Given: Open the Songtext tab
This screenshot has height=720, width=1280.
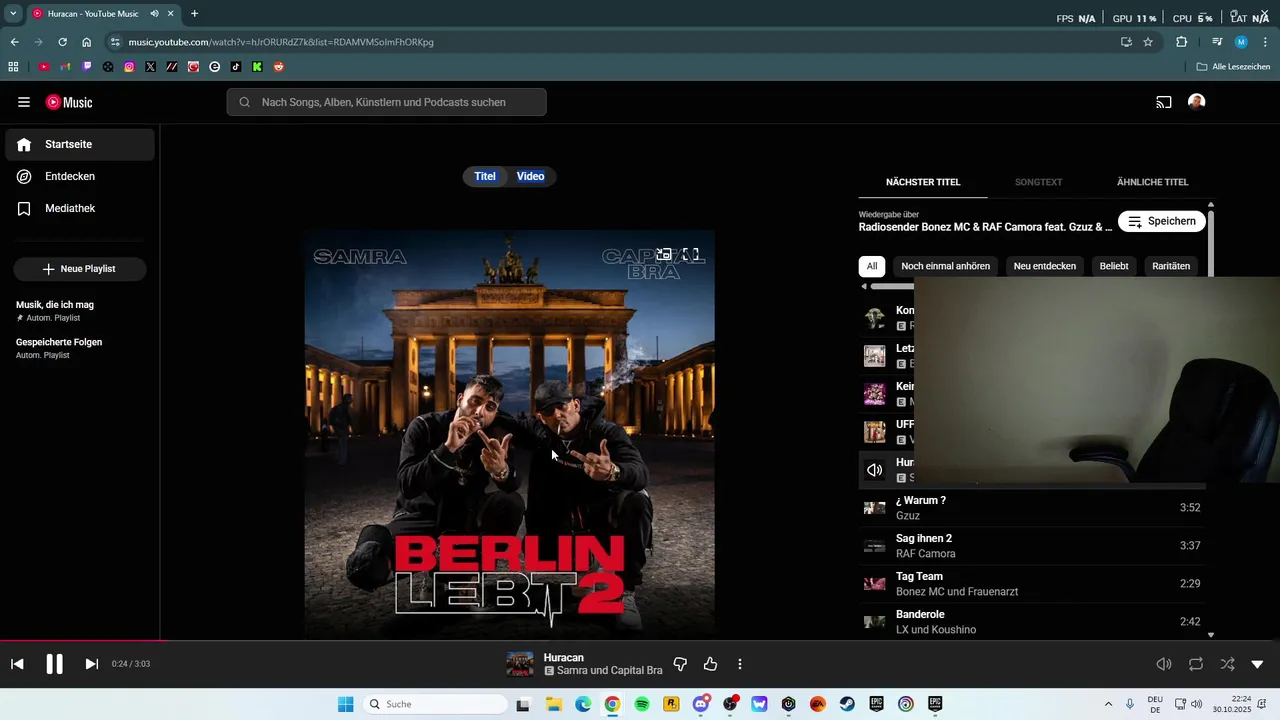Looking at the screenshot, I should click(1038, 182).
